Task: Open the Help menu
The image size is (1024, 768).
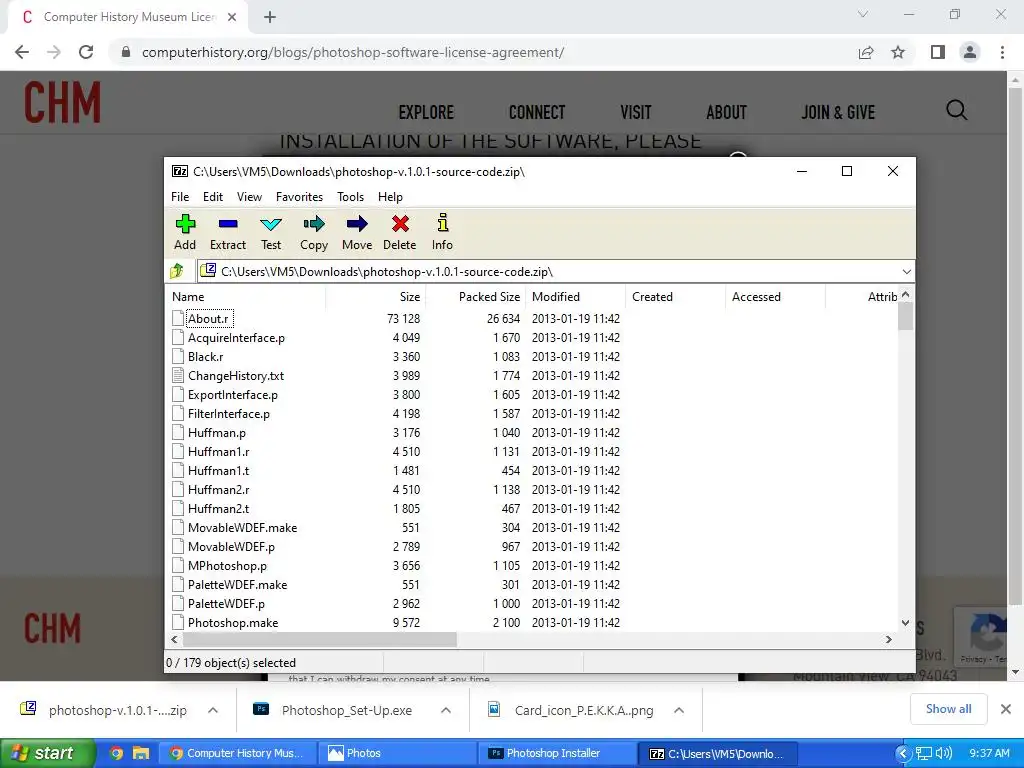Action: click(391, 197)
